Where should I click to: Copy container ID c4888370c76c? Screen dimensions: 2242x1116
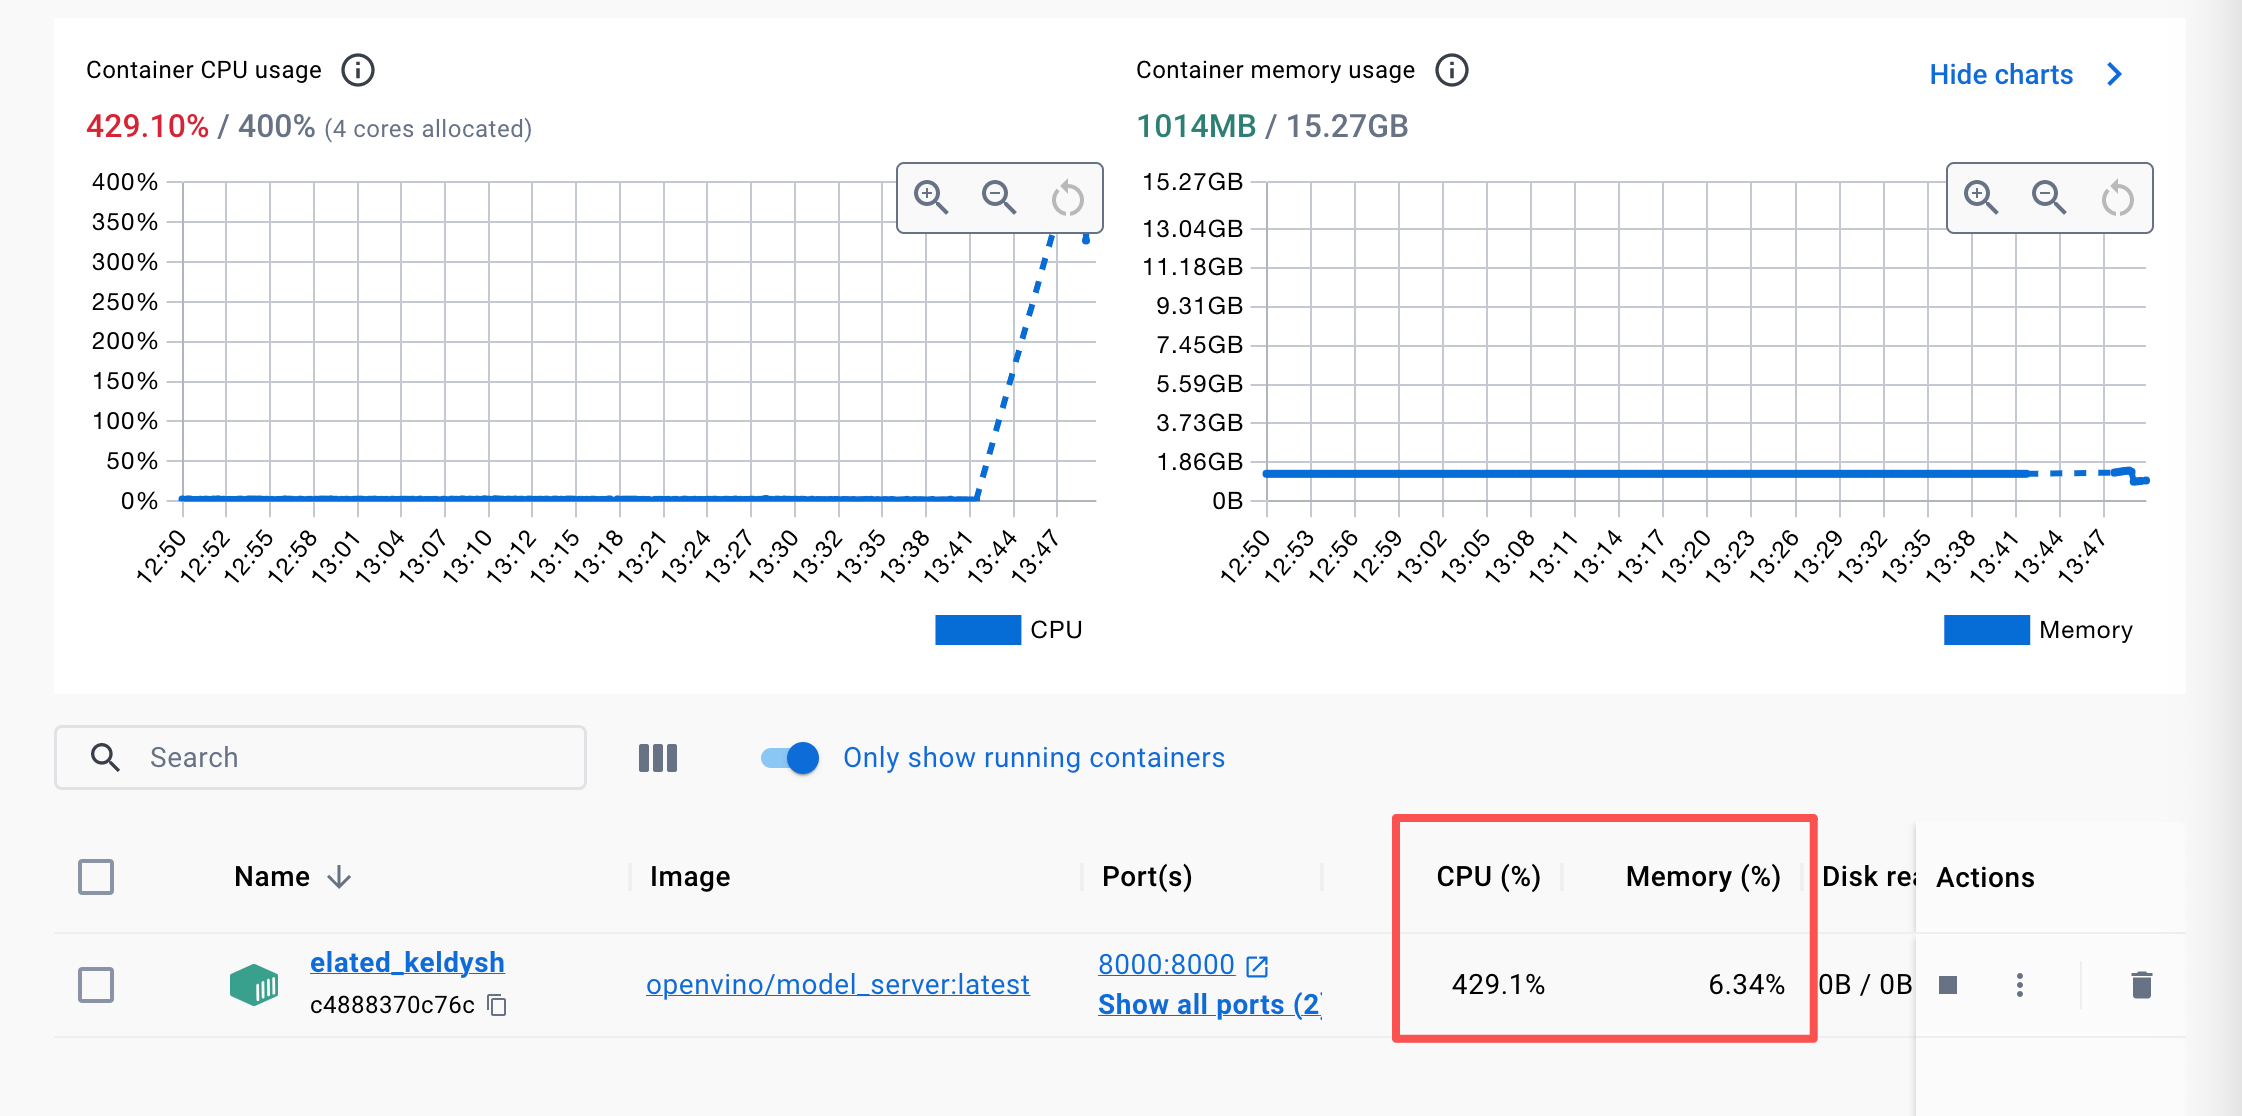coord(497,1005)
